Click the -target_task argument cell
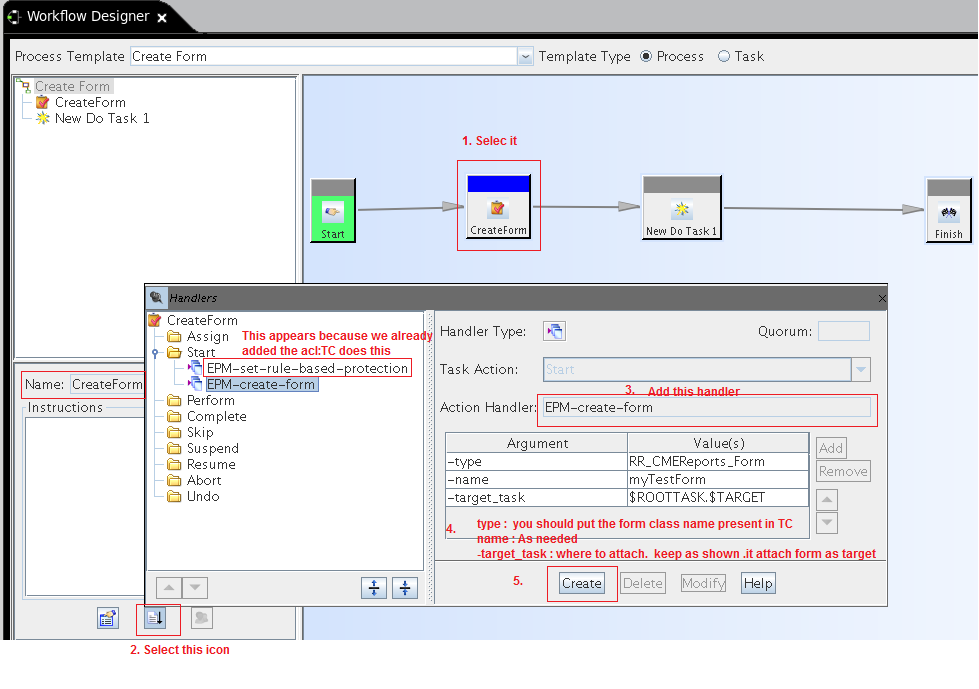979x689 pixels. click(x=536, y=497)
